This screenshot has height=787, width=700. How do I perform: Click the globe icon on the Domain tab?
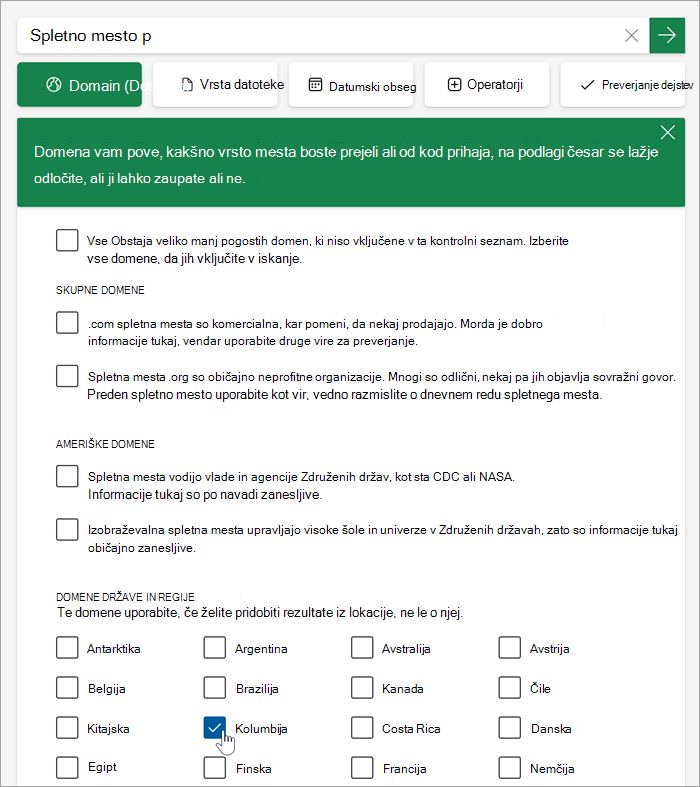pyautogui.click(x=54, y=85)
